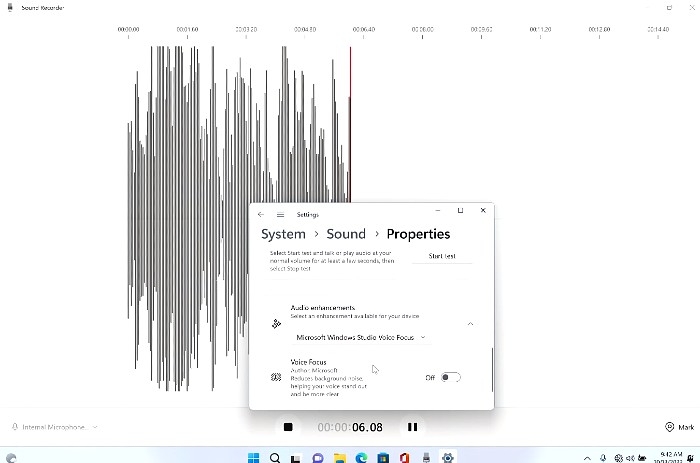Stop the recording with the square button
This screenshot has width=700, height=463.
288,427
